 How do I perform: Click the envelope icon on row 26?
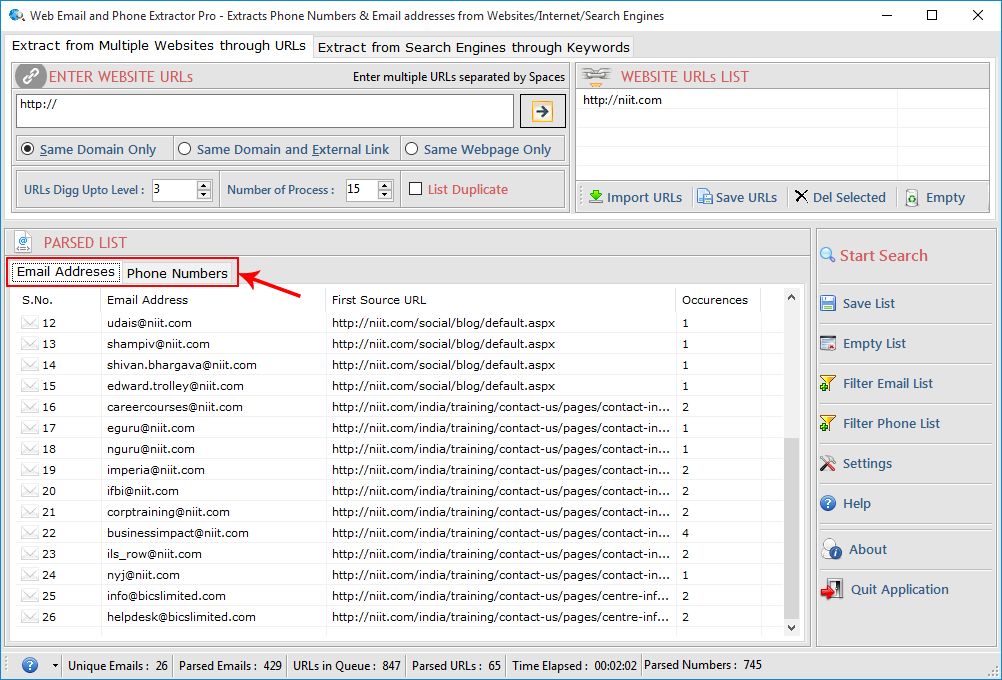29,617
